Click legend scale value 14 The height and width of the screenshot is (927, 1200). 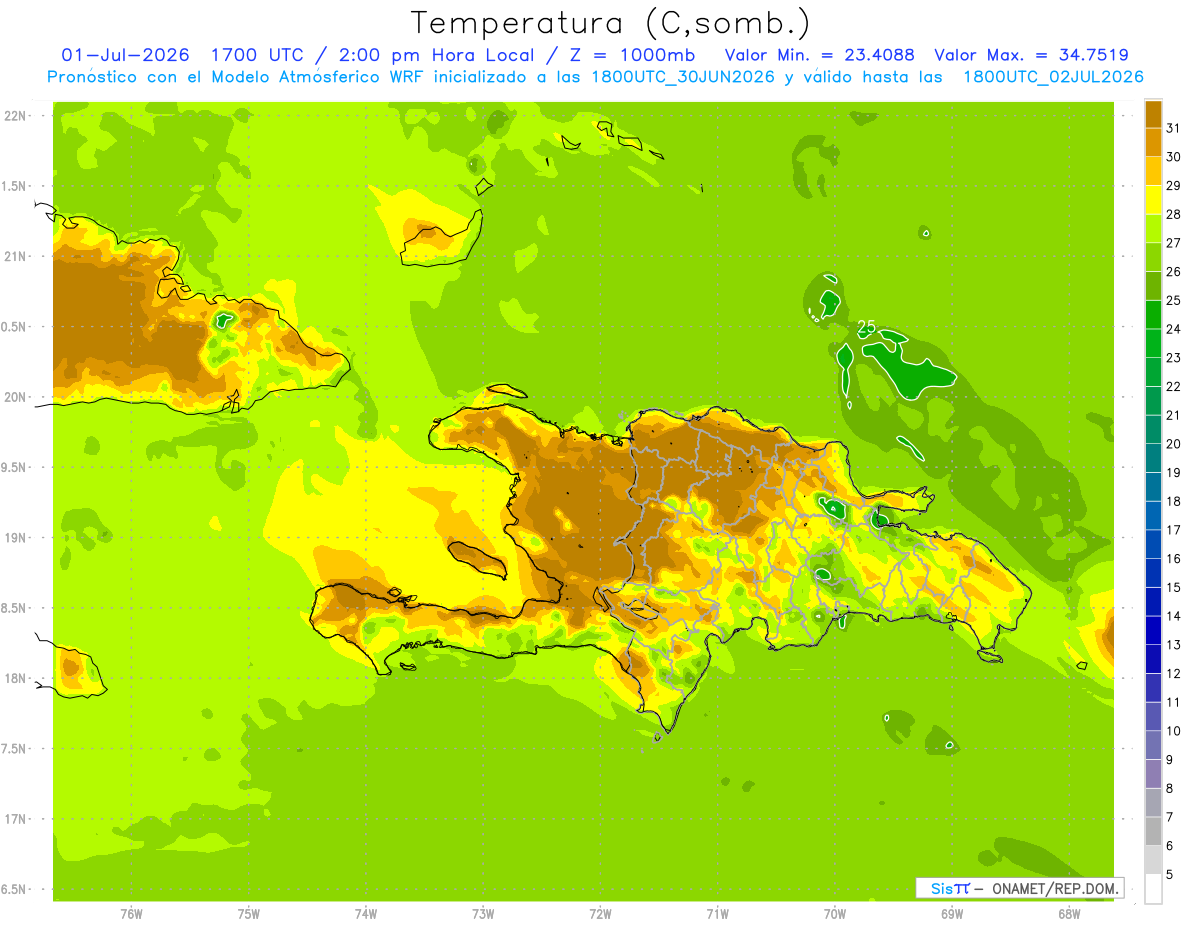click(1174, 616)
